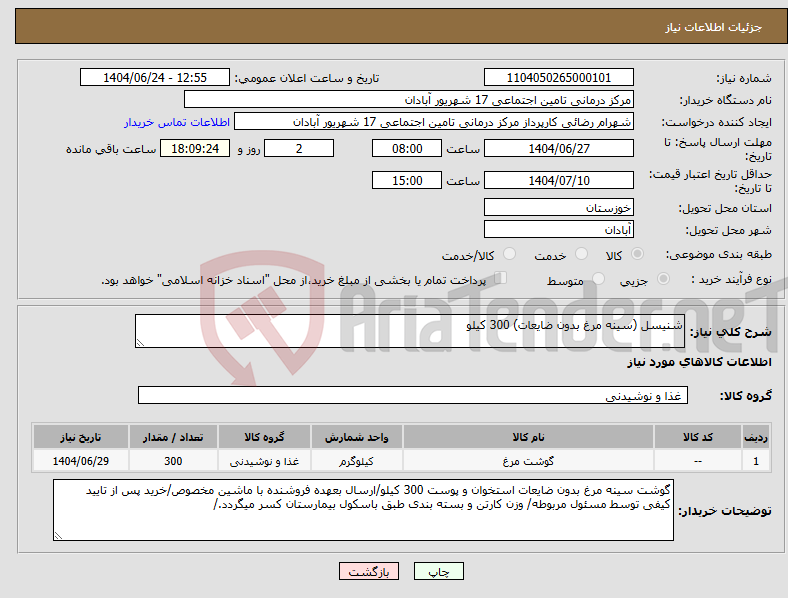
Task: Click the delivery city field آبادان
Action: pyautogui.click(x=558, y=230)
